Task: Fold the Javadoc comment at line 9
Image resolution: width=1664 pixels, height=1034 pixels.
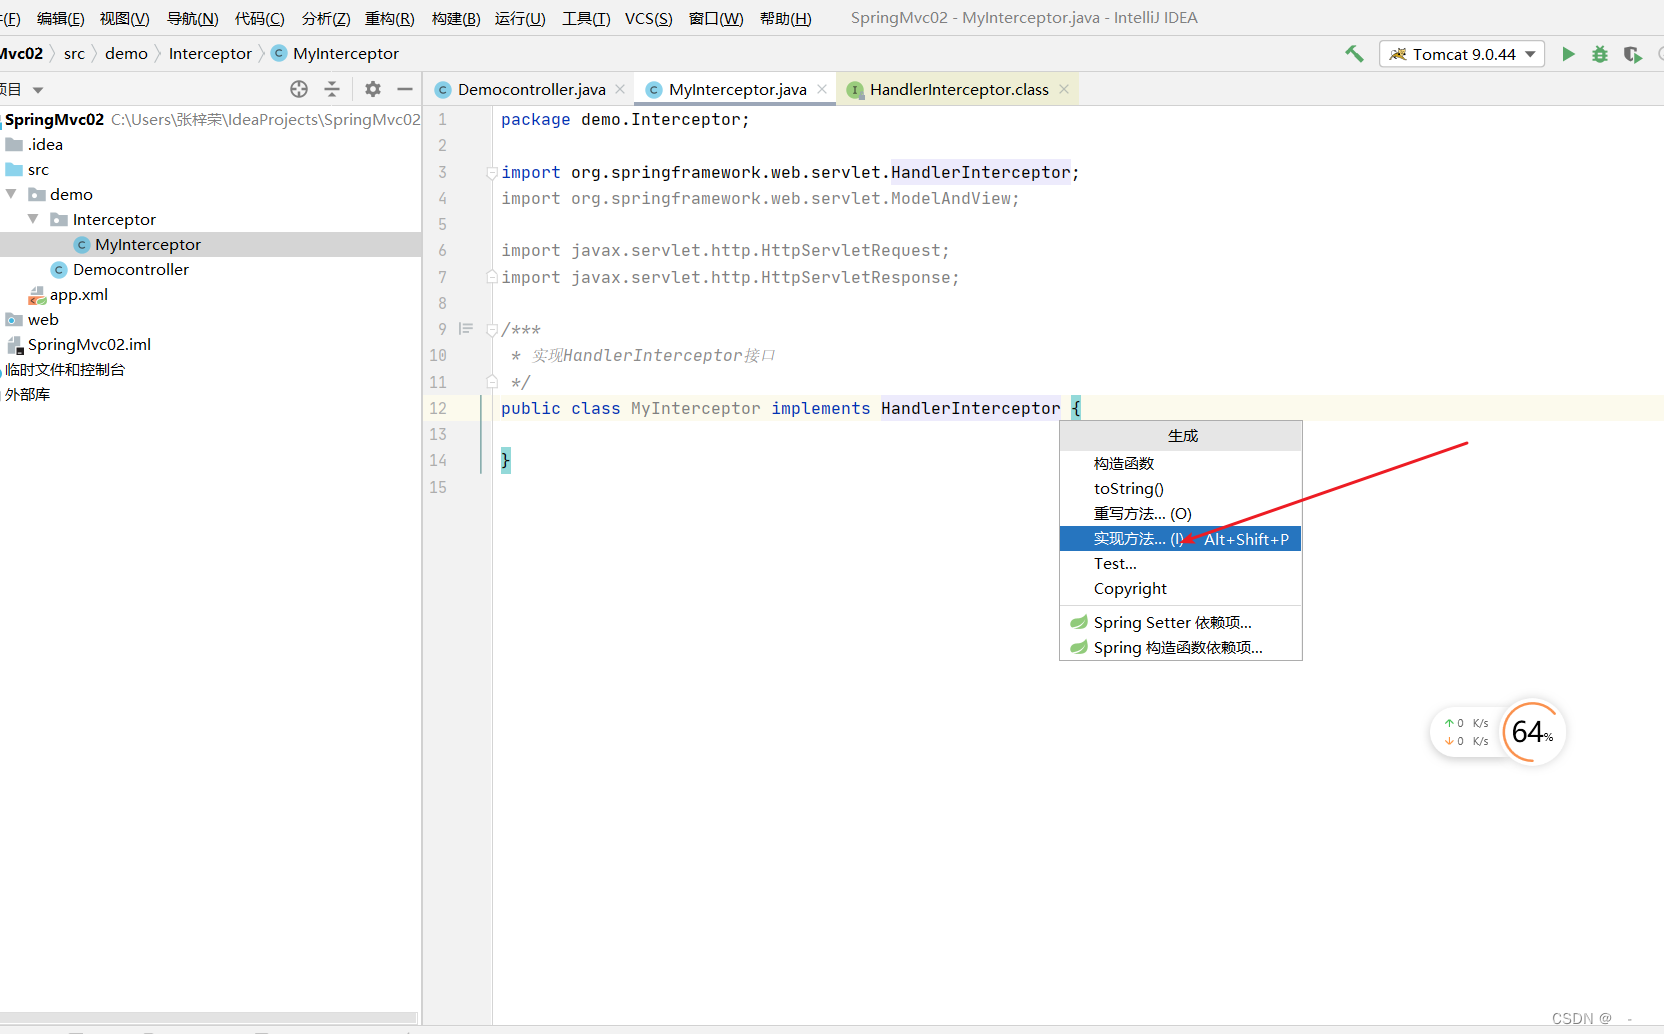Action: tap(492, 329)
